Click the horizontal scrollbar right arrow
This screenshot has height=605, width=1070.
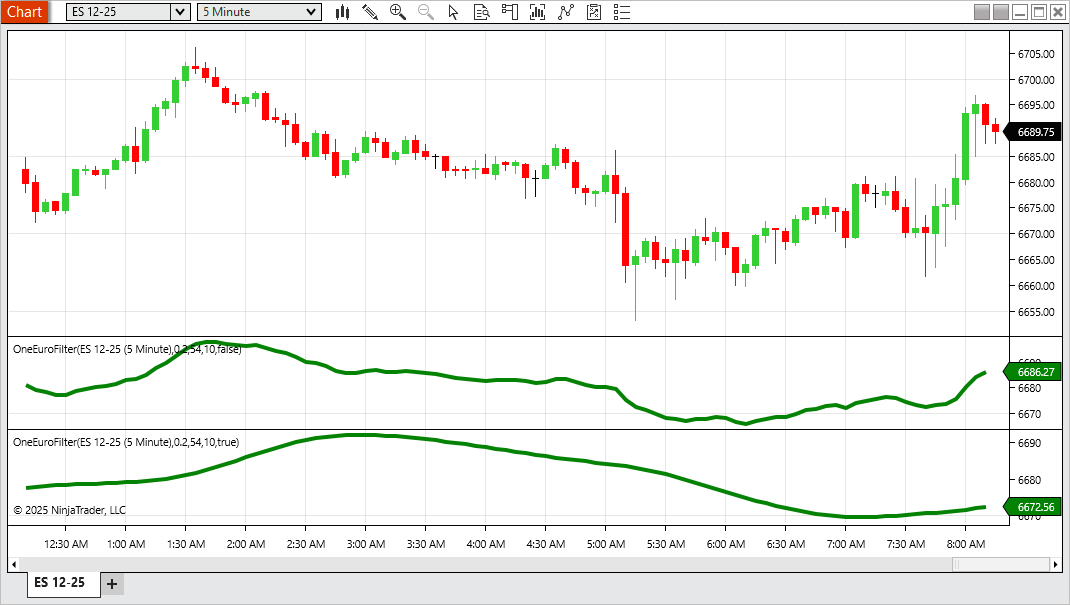click(x=1056, y=564)
